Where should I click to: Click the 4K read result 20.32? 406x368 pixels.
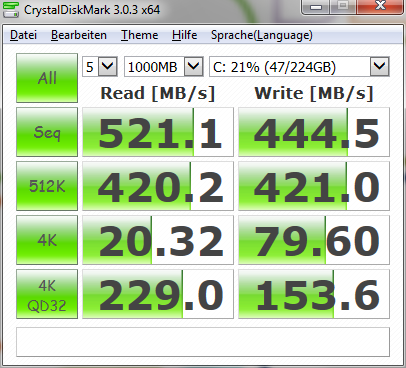coord(158,240)
